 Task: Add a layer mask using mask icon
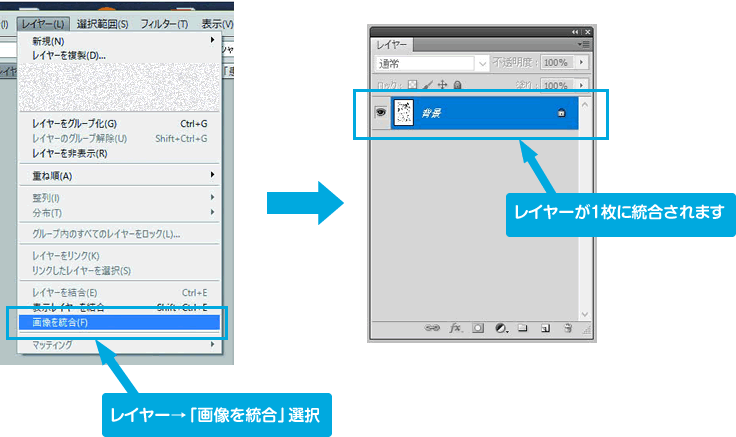(x=477, y=327)
